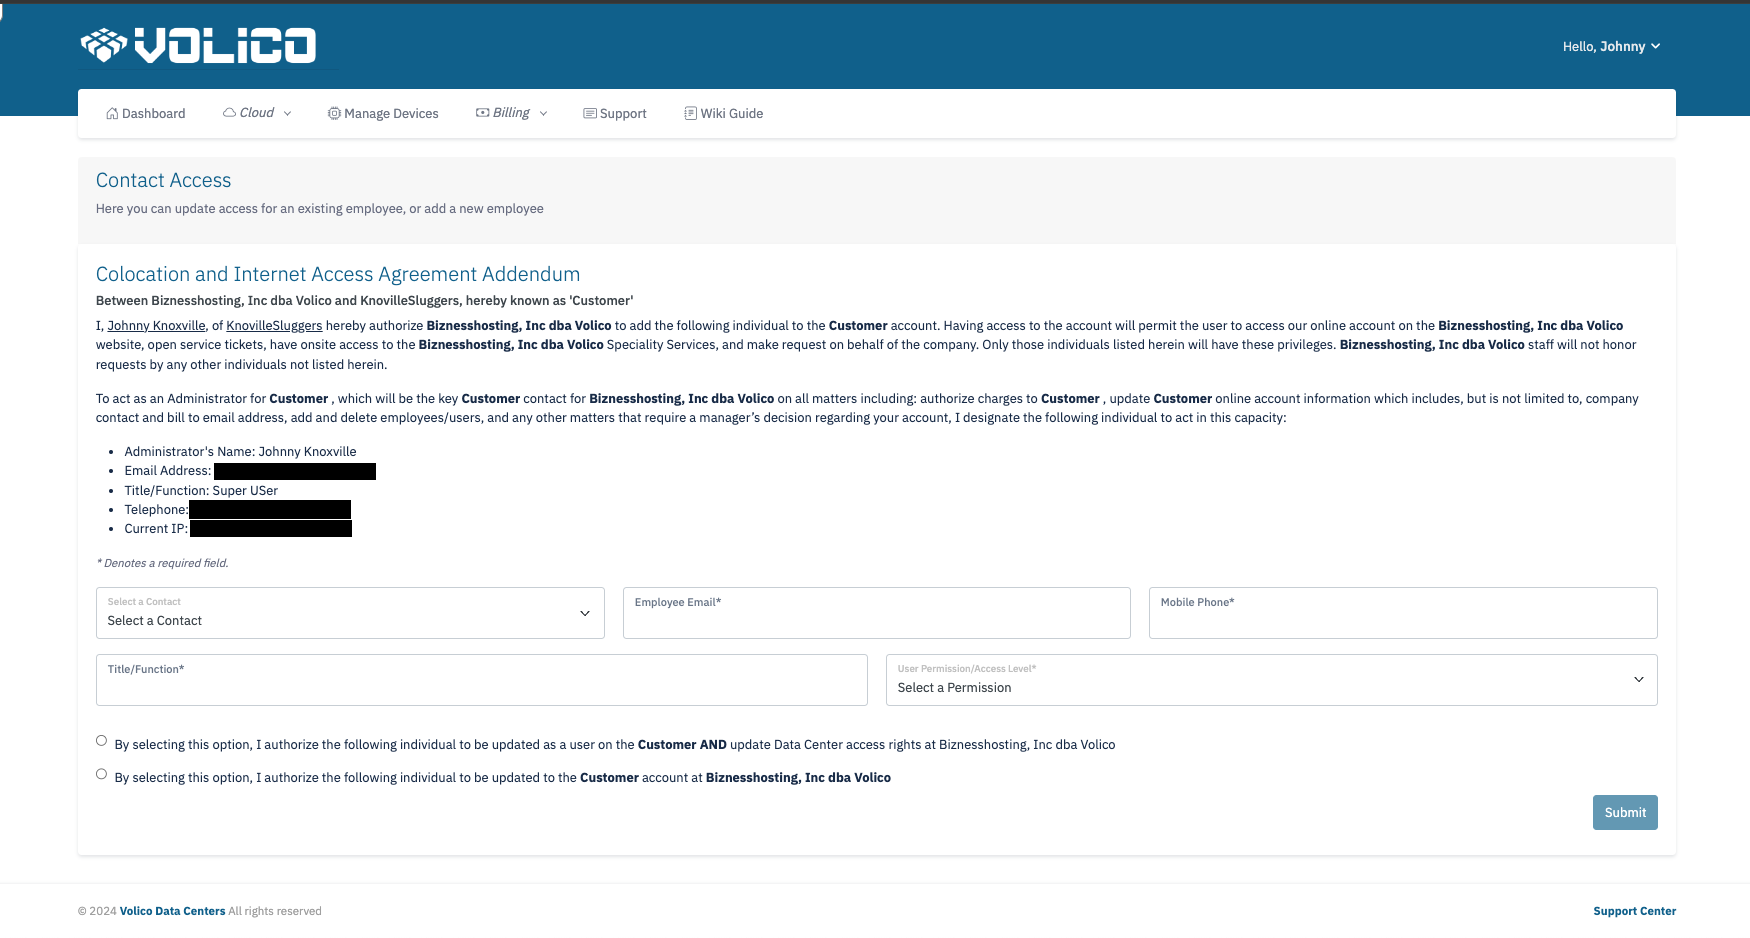
Task: Focus the Employee Email field
Action: point(877,613)
